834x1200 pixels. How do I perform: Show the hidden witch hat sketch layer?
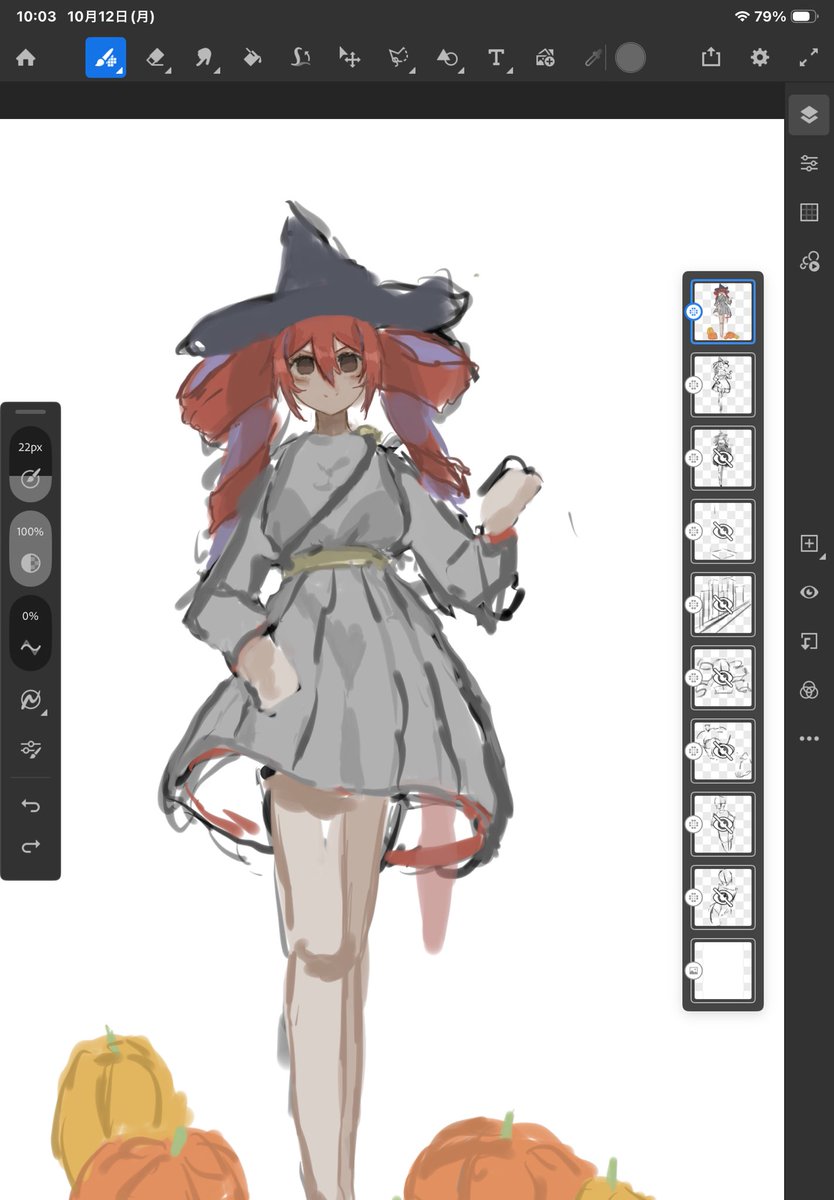[723, 458]
